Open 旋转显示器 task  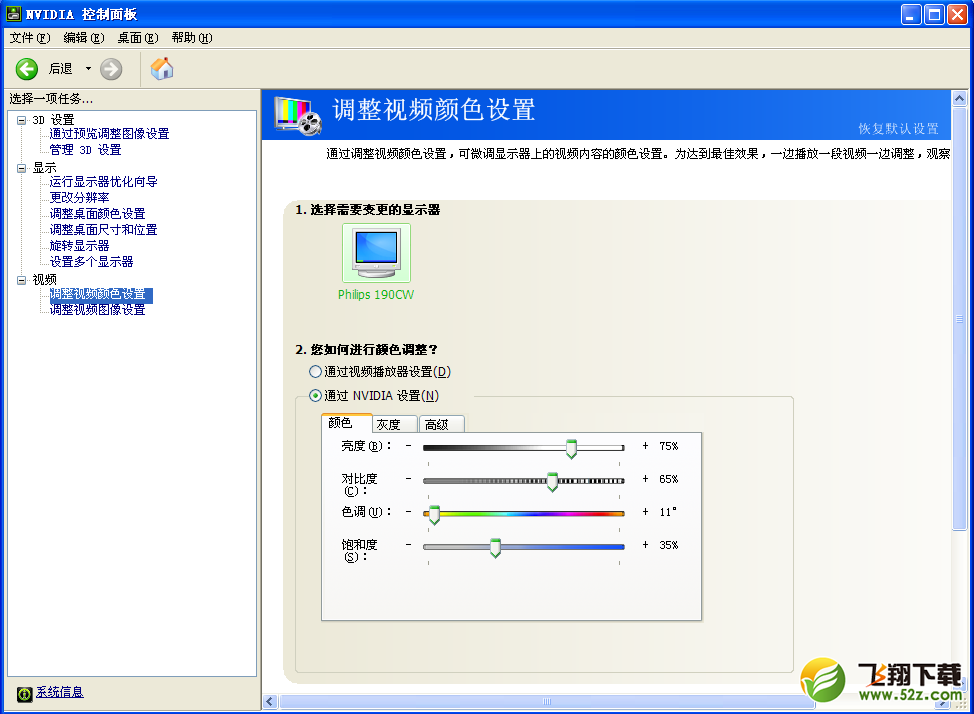click(80, 246)
